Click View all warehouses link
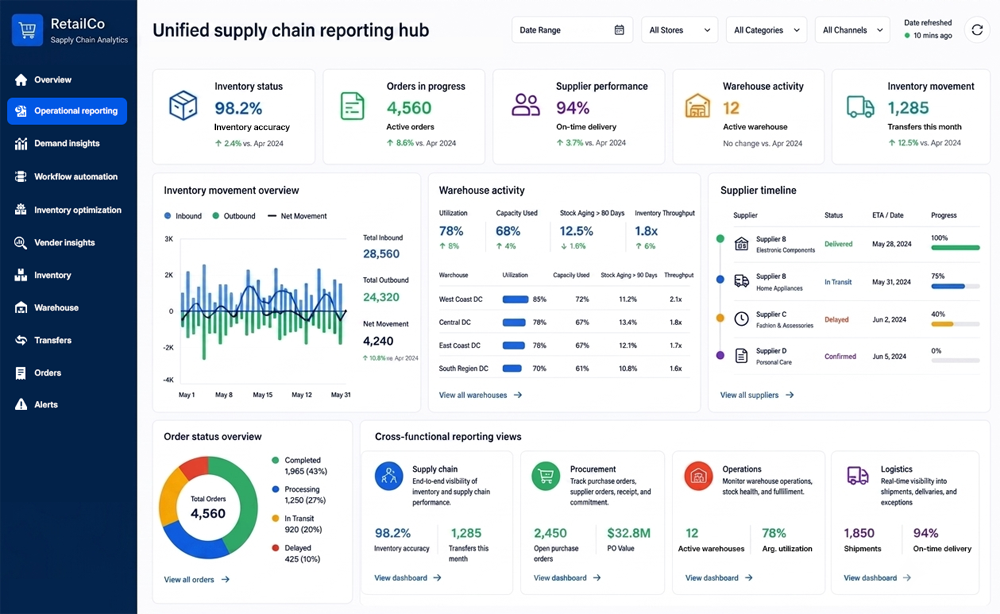The image size is (1000, 614). coord(480,395)
